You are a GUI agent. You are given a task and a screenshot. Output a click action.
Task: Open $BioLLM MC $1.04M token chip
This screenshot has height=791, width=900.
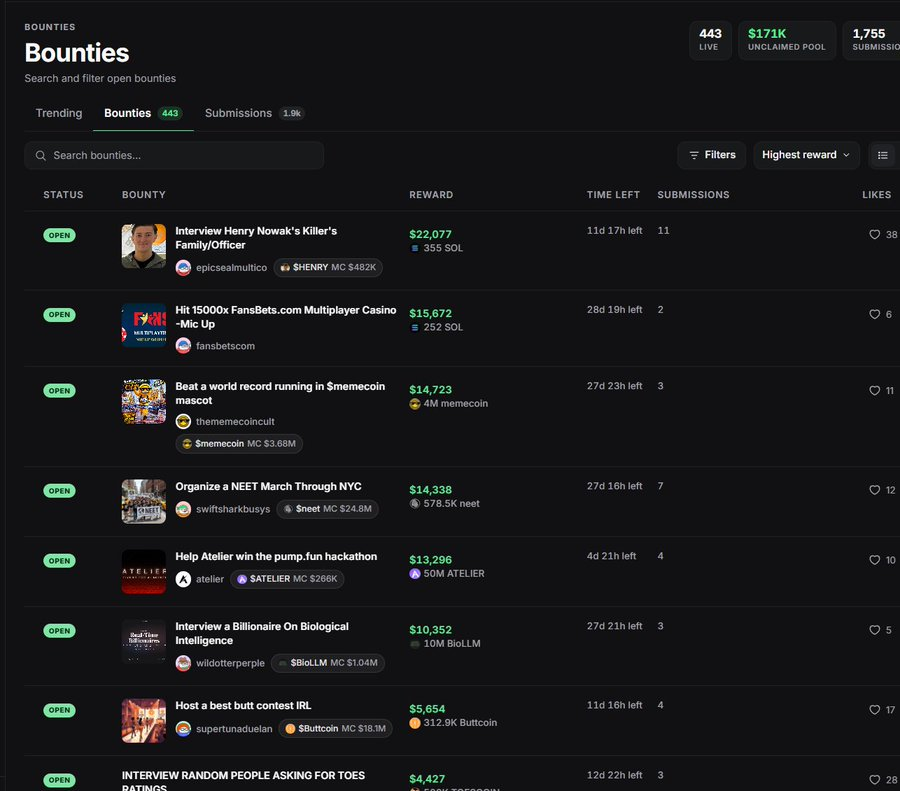coord(328,663)
